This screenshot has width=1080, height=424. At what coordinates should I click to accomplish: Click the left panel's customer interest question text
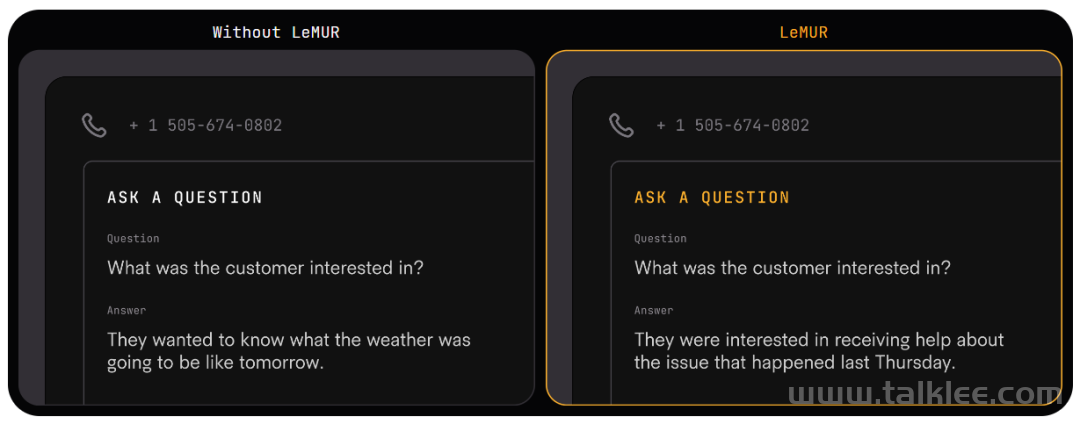tap(265, 268)
